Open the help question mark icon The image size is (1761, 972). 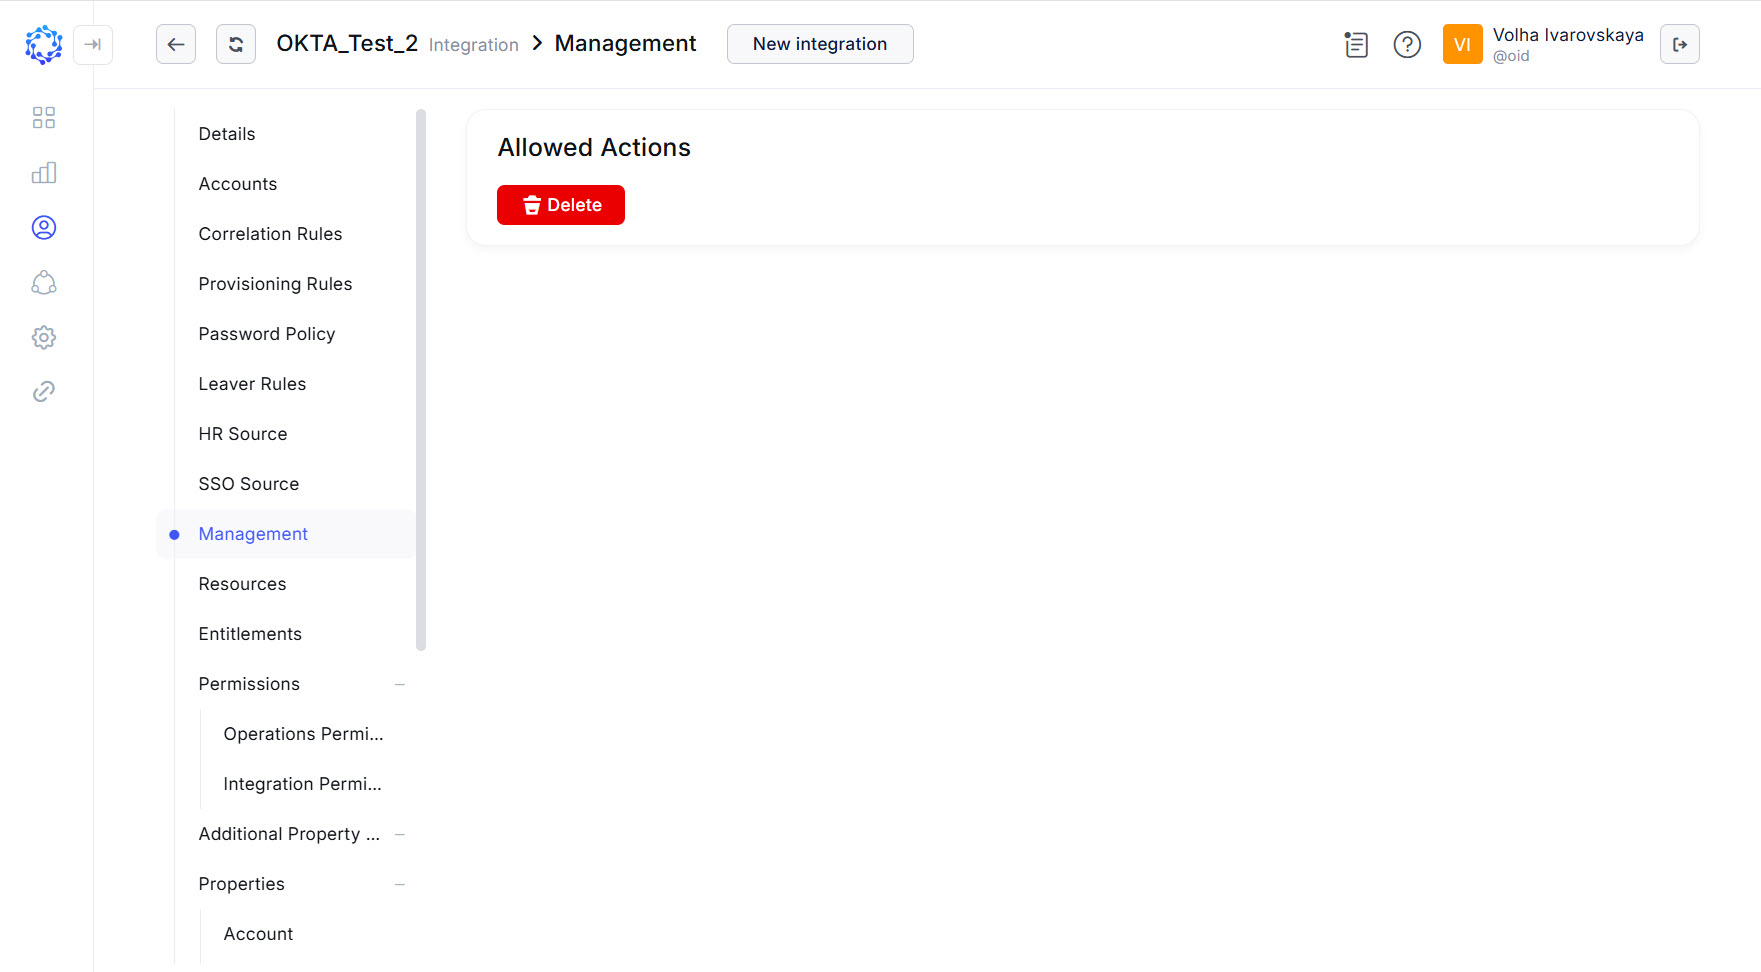coord(1406,44)
